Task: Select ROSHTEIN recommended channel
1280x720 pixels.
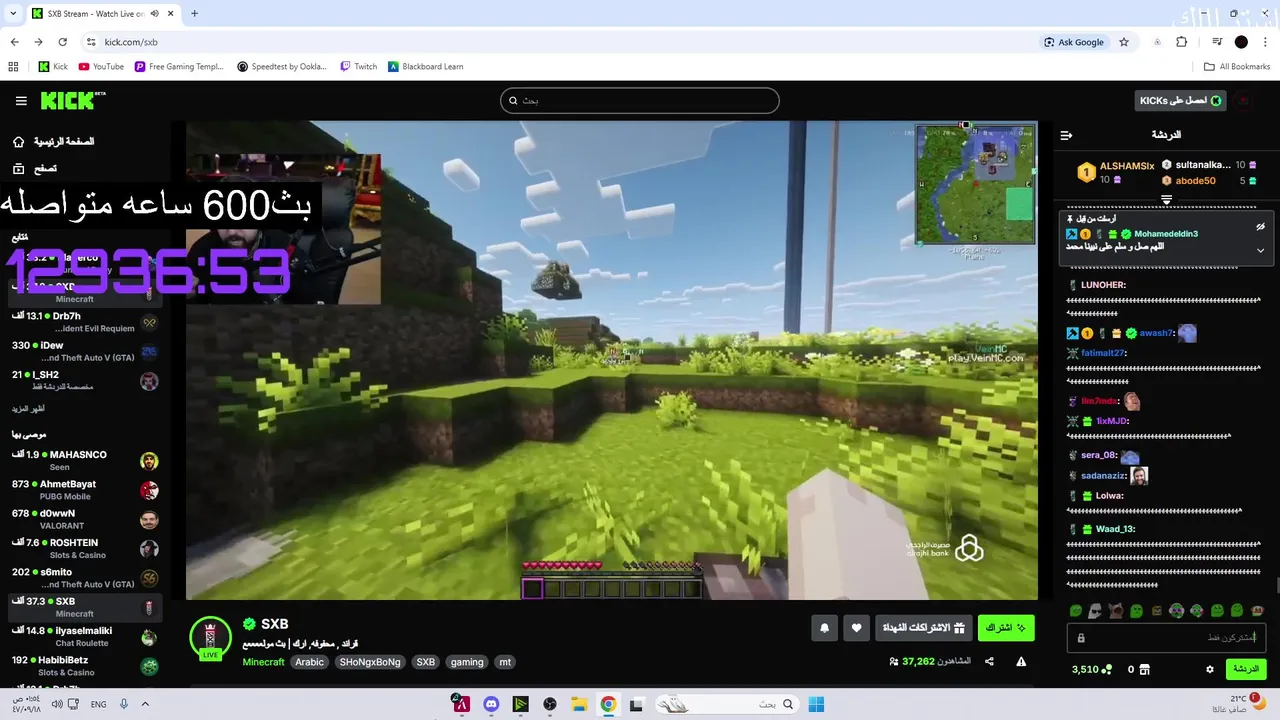Action: (84, 548)
